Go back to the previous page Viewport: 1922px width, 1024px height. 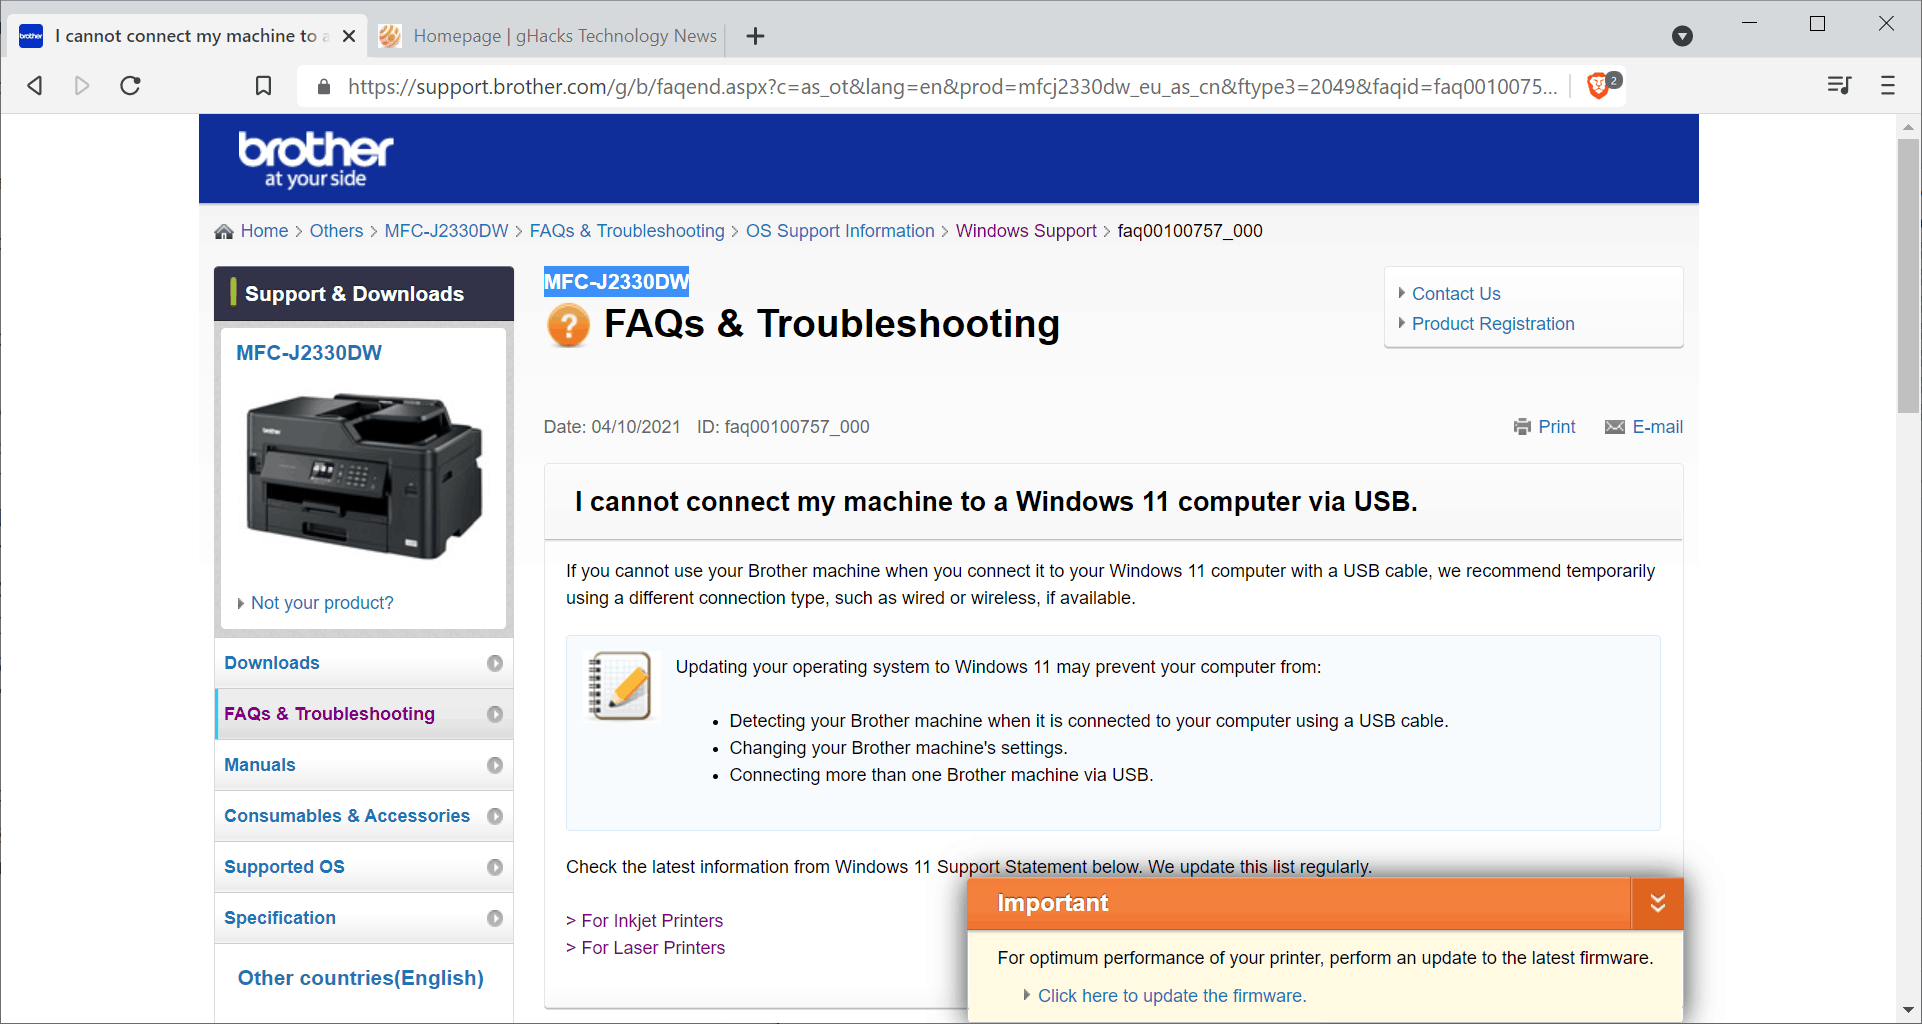pos(35,86)
